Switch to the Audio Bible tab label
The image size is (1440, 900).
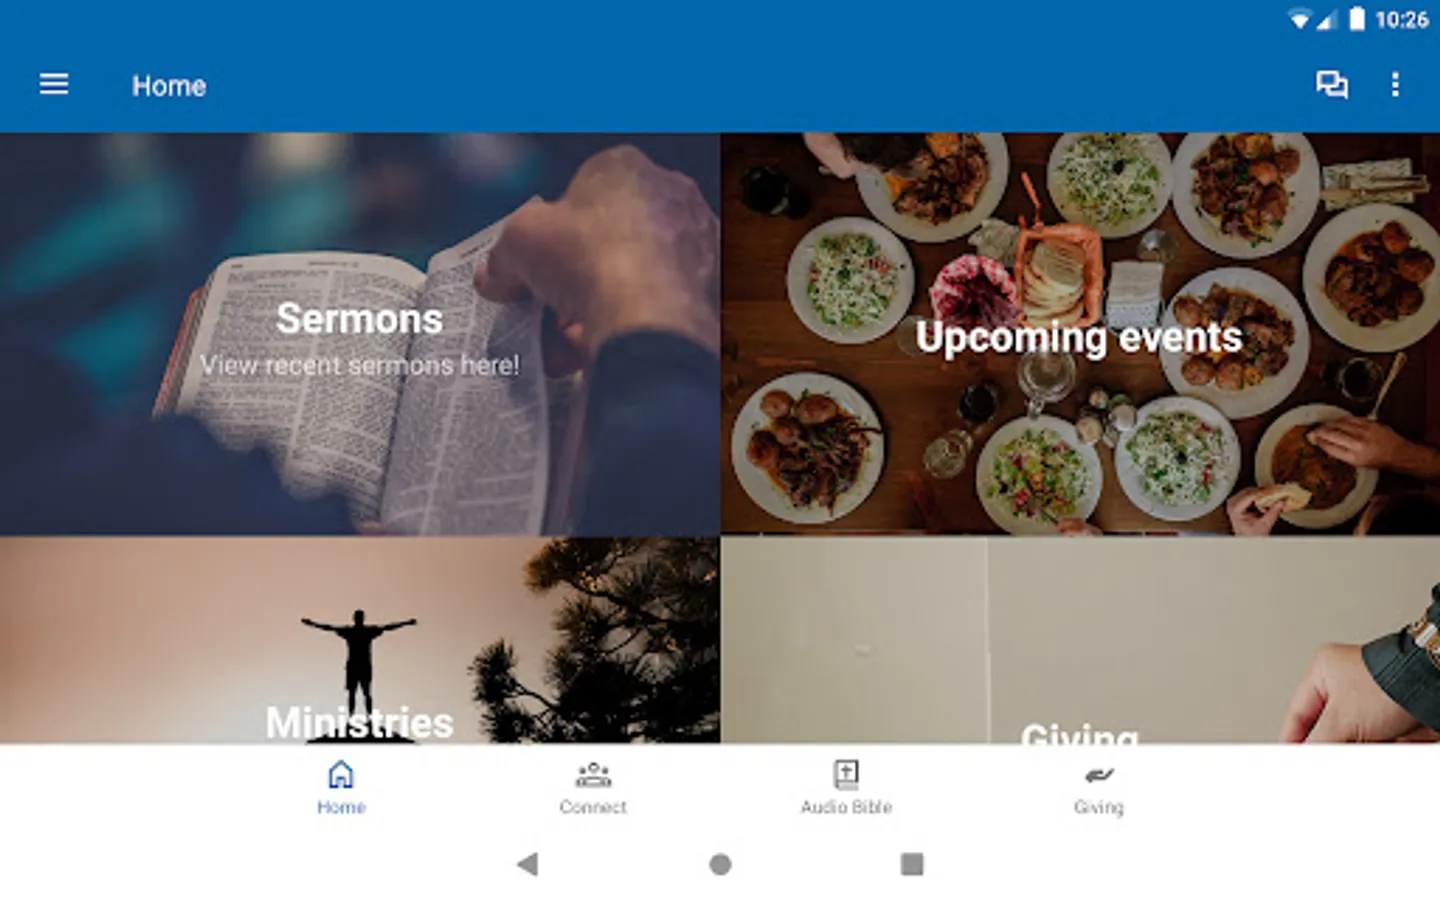(x=846, y=807)
